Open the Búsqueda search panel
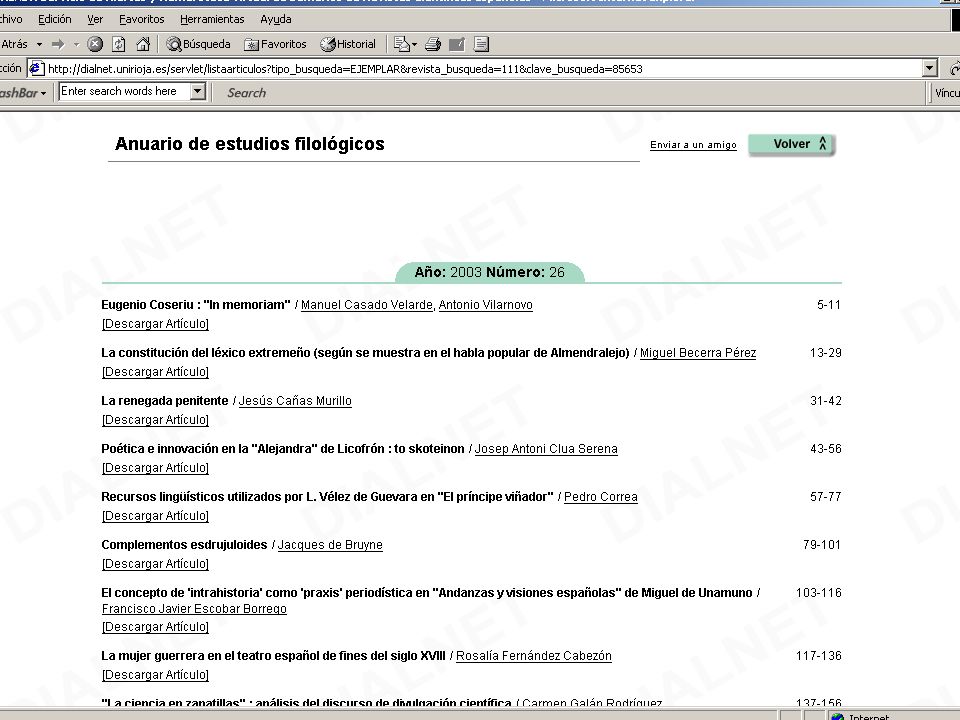 coord(199,44)
